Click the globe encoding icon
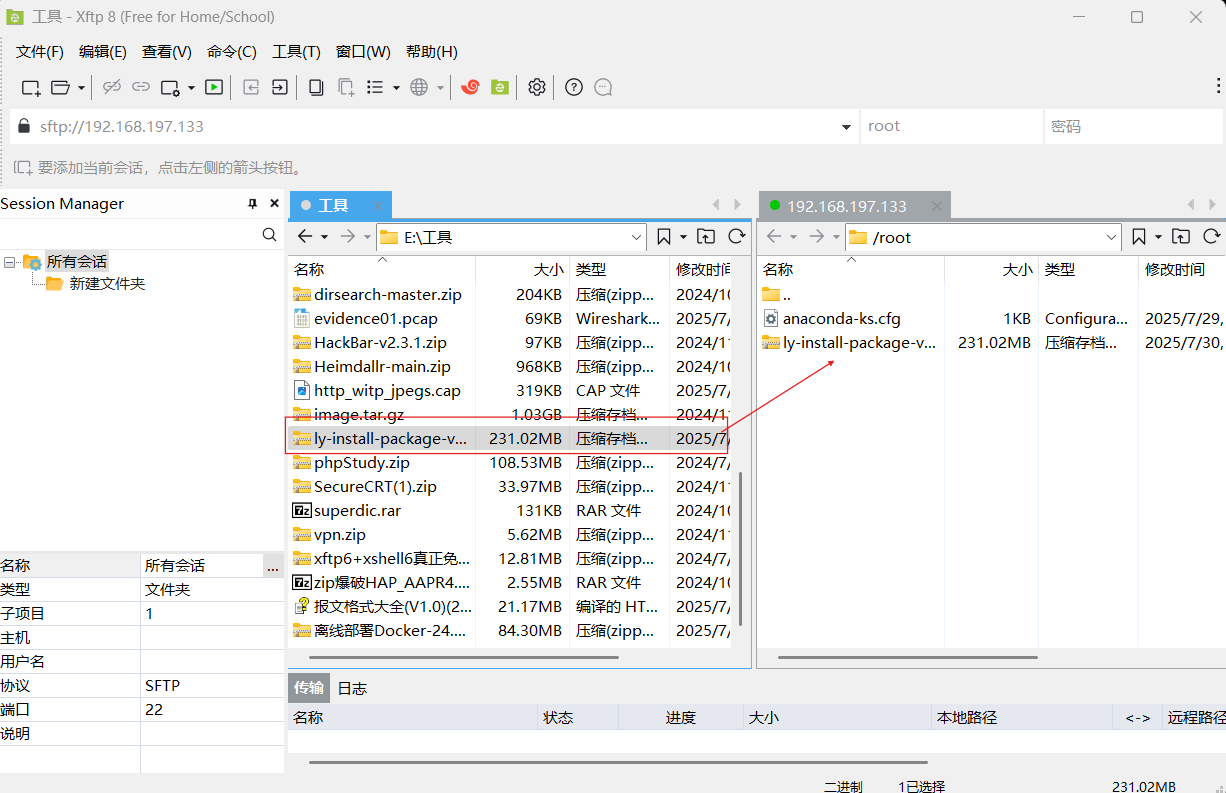This screenshot has width=1226, height=793. pyautogui.click(x=419, y=88)
